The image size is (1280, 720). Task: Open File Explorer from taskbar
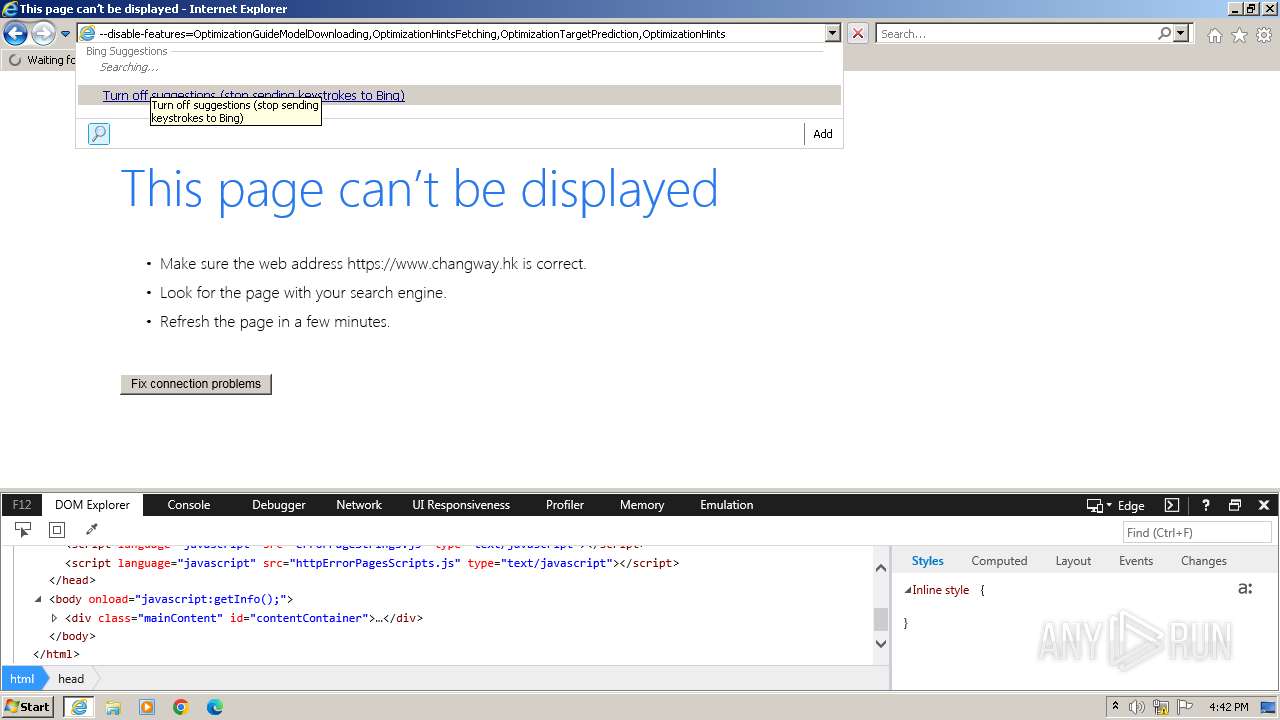[x=113, y=707]
